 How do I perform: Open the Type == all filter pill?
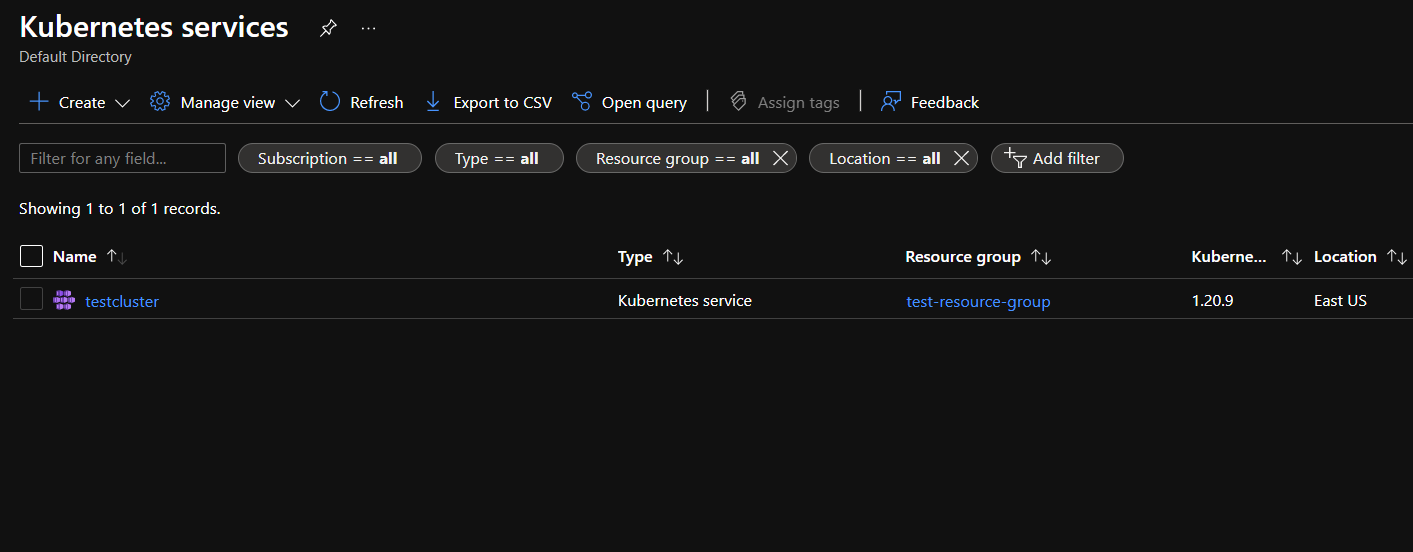coord(498,158)
